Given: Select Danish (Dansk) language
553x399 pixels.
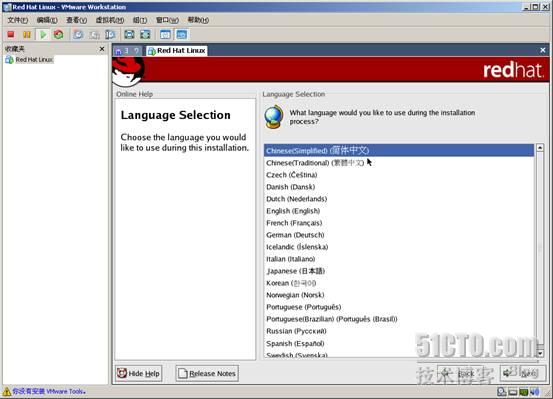Looking at the screenshot, I should (399, 187).
